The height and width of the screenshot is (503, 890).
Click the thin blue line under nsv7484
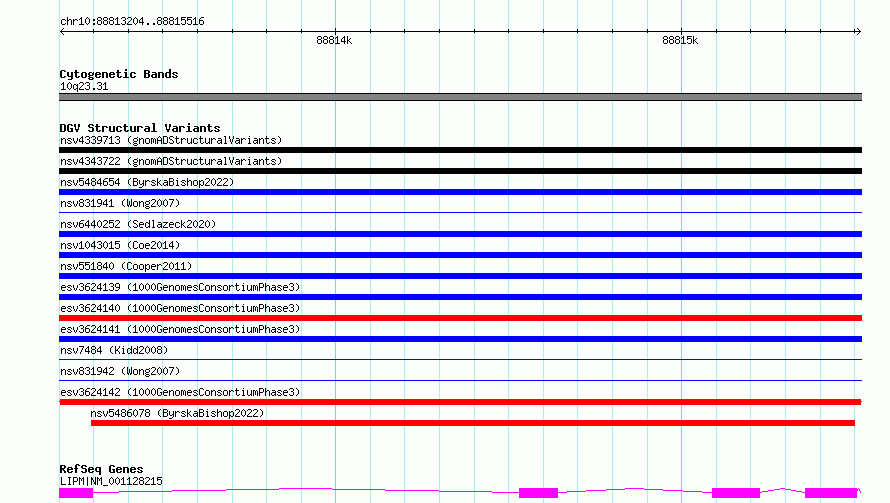[460, 360]
